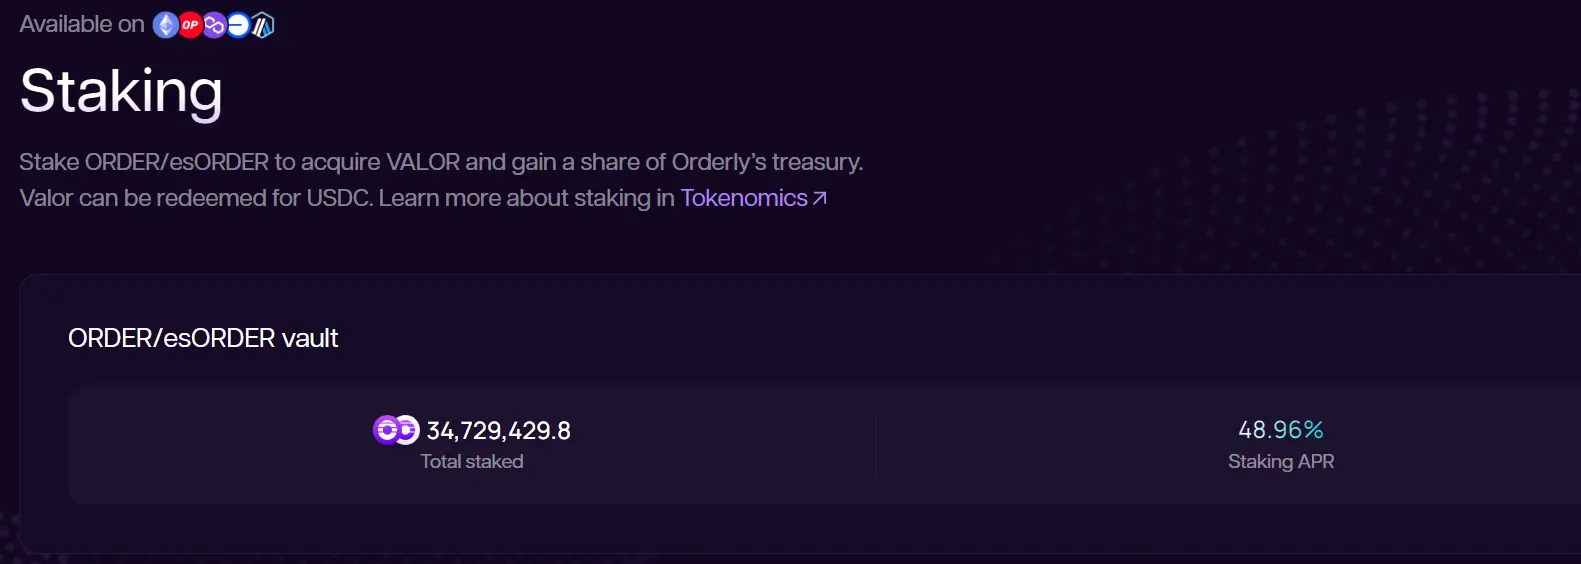The width and height of the screenshot is (1581, 564).
Task: Click the white esORDER token icon
Action: [407, 430]
